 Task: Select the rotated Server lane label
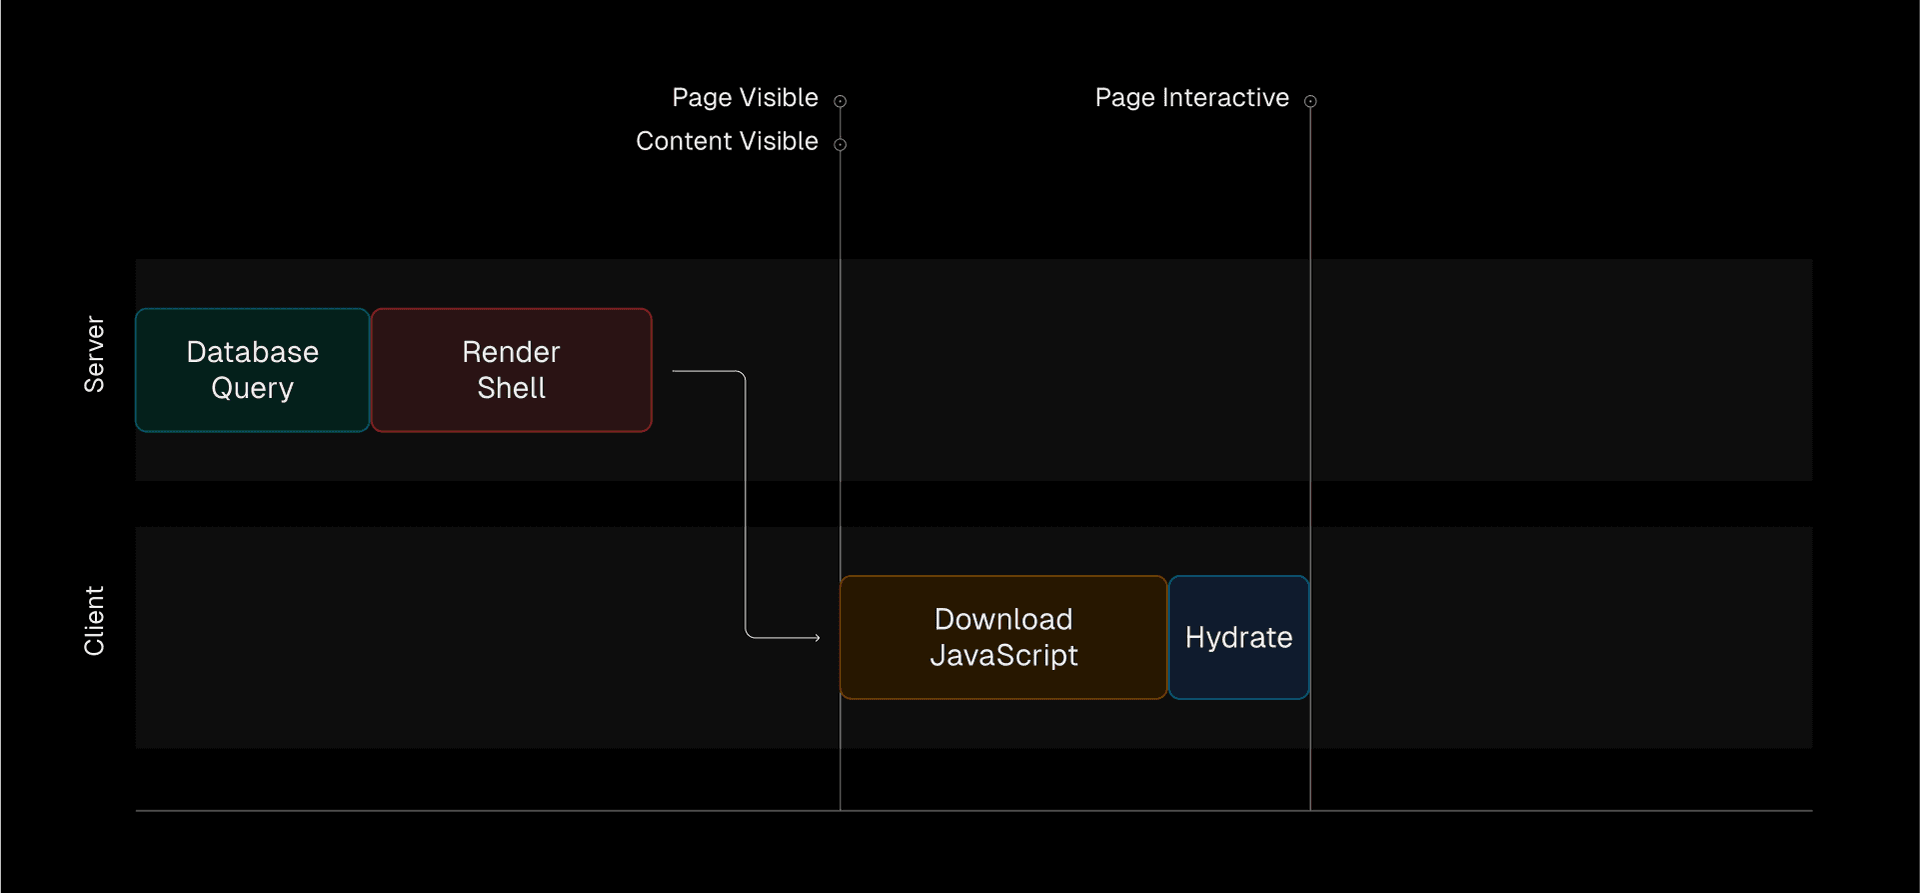pyautogui.click(x=94, y=354)
